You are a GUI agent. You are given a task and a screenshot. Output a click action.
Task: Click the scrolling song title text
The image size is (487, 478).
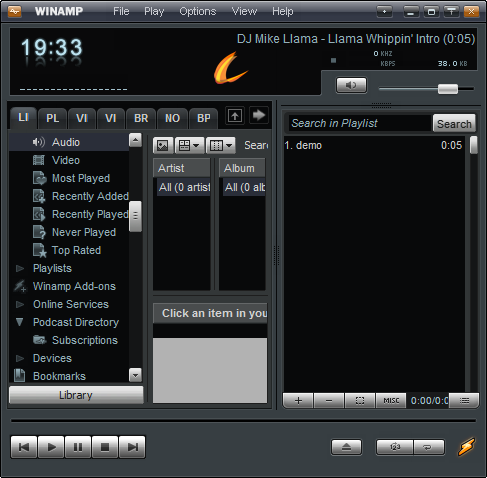coord(356,39)
